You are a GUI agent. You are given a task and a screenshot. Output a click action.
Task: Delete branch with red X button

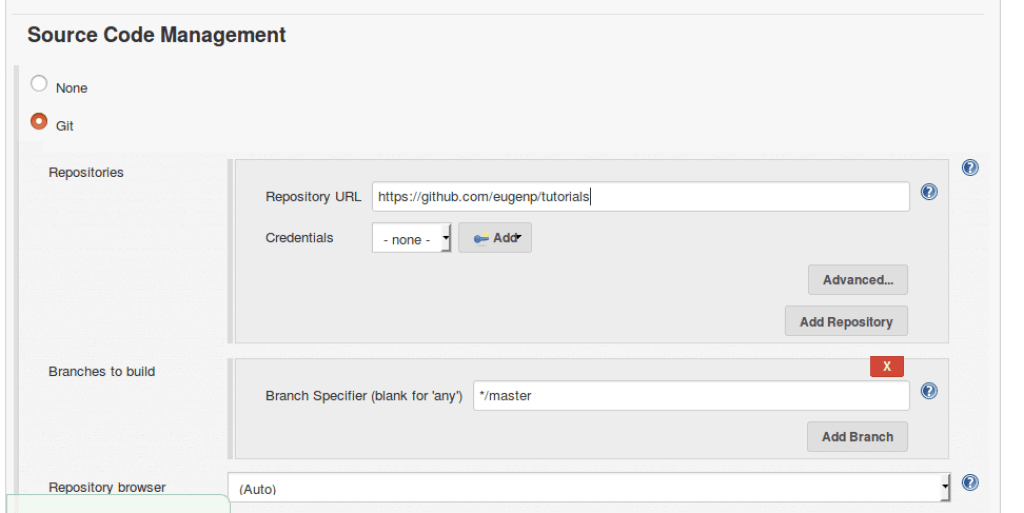(887, 366)
